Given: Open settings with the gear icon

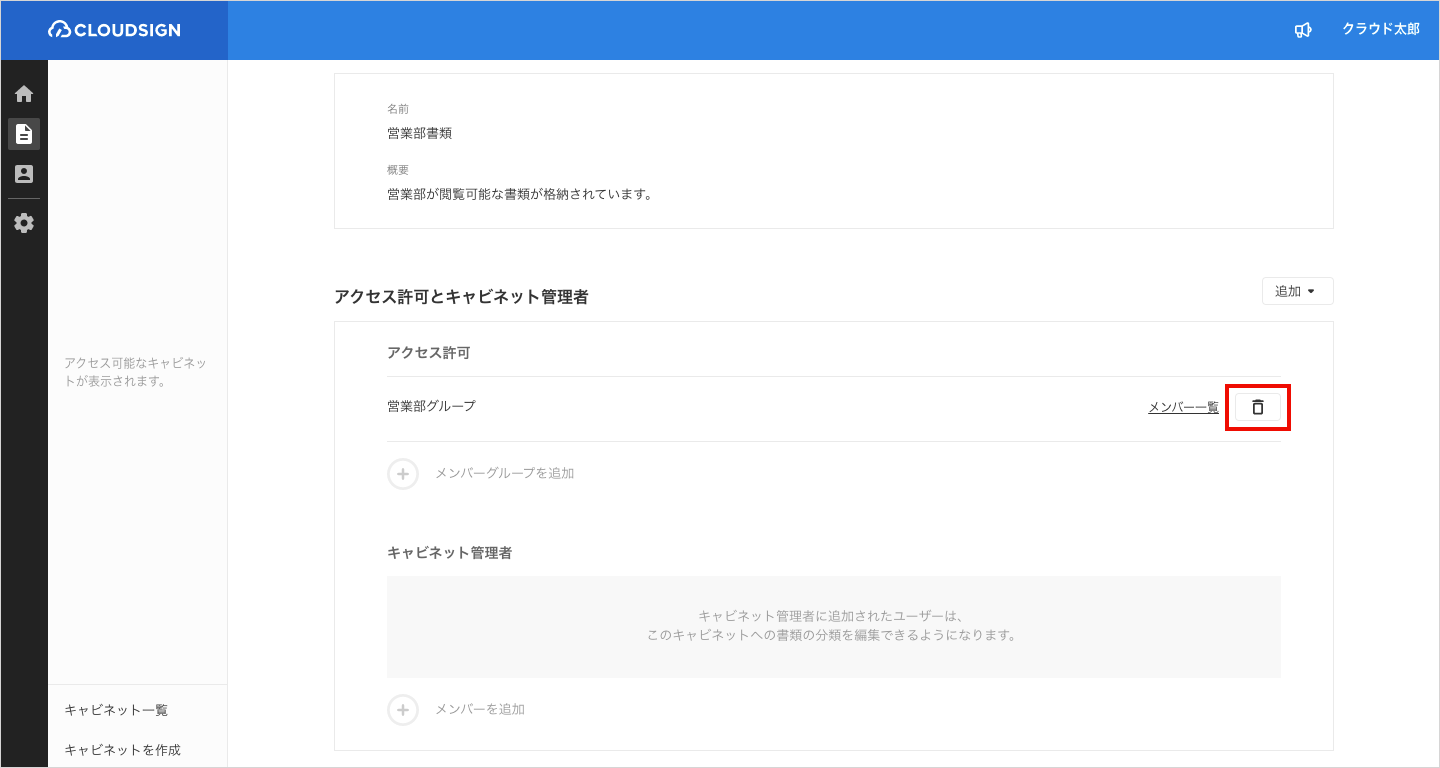Looking at the screenshot, I should (x=24, y=223).
